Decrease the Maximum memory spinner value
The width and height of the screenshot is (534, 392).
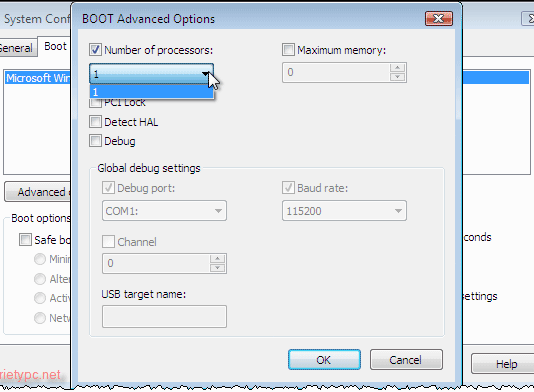point(397,77)
